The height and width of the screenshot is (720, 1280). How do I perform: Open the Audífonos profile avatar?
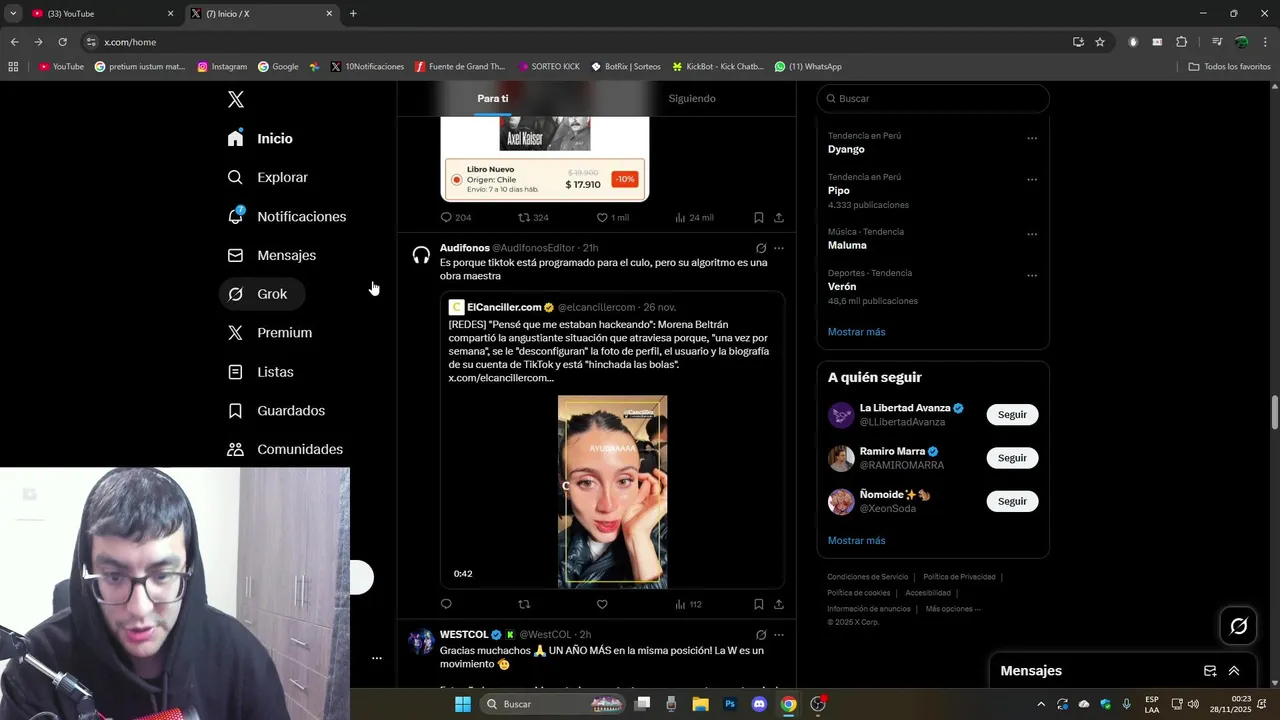click(x=421, y=255)
